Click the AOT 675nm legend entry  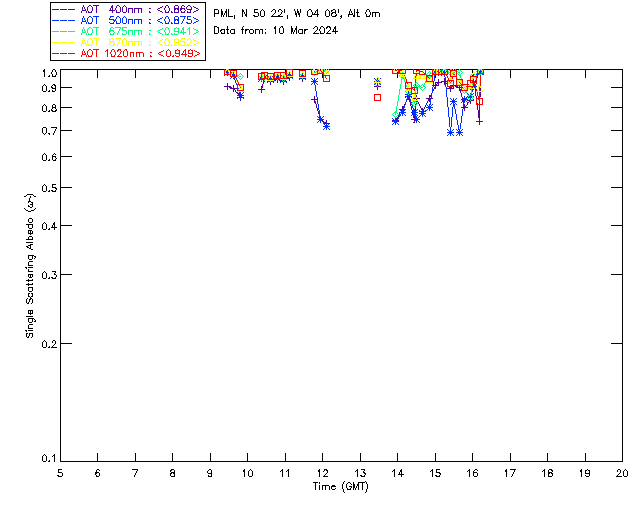(127, 31)
